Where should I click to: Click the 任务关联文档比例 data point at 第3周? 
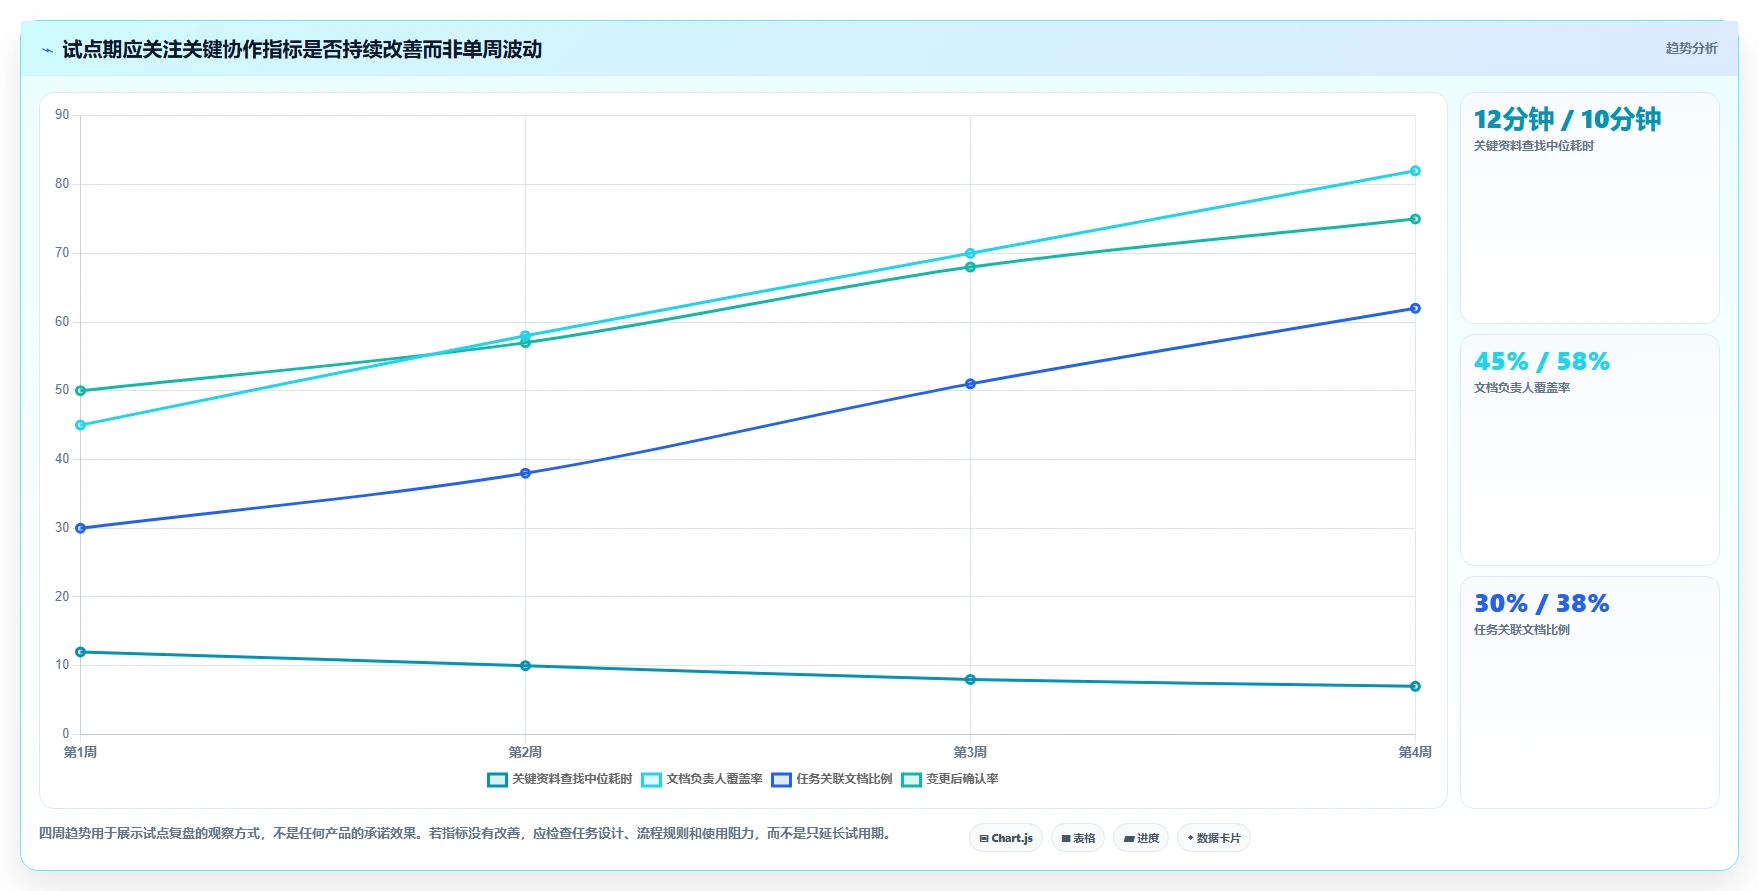[970, 384]
